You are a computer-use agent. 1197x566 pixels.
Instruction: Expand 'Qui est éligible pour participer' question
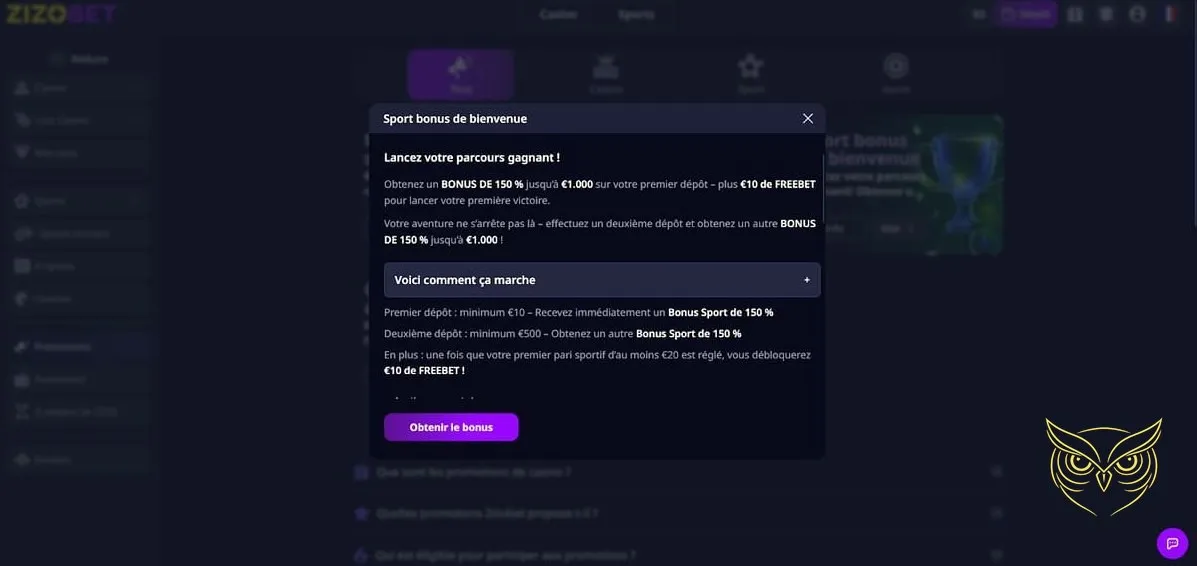(x=505, y=555)
